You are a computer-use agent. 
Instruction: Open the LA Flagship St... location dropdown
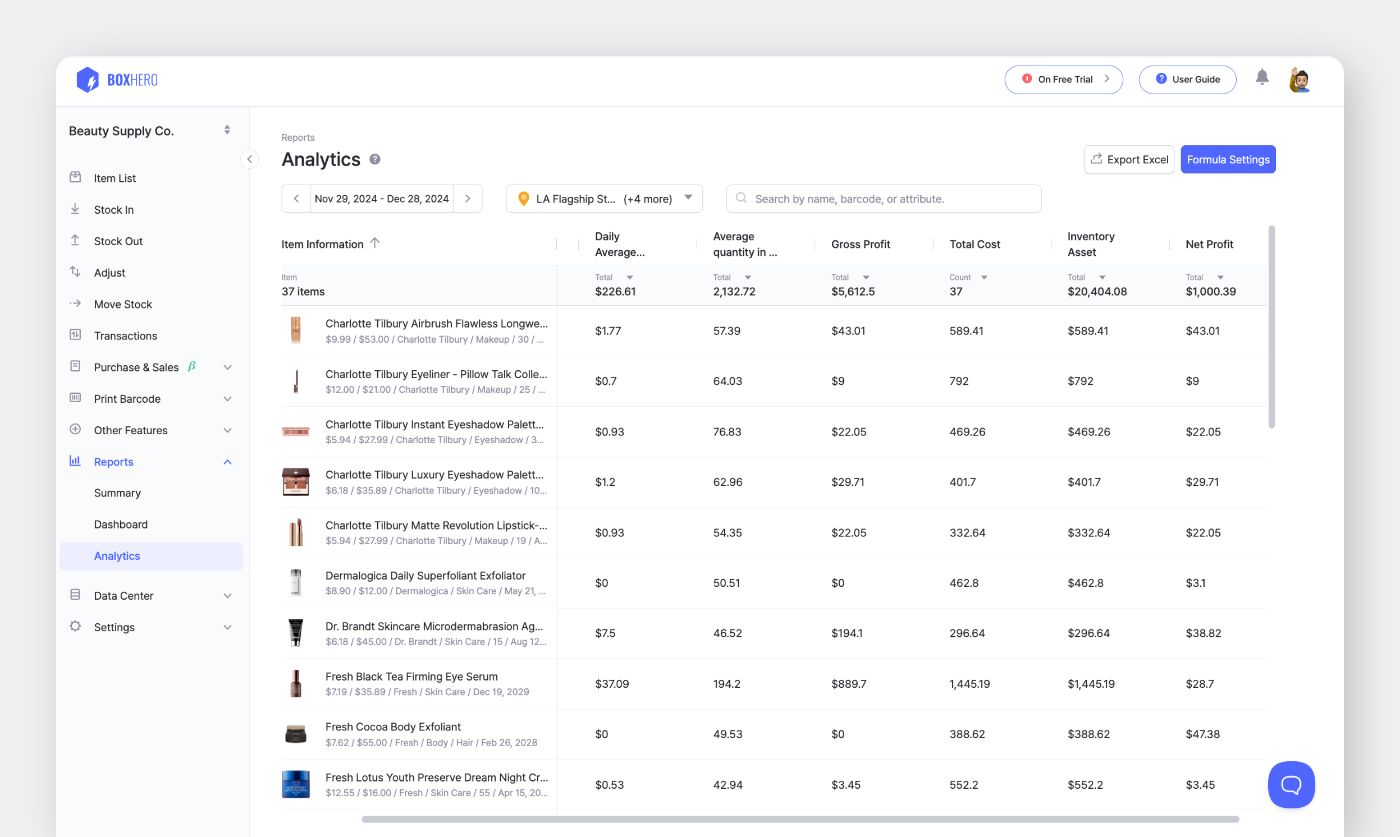pyautogui.click(x=604, y=199)
